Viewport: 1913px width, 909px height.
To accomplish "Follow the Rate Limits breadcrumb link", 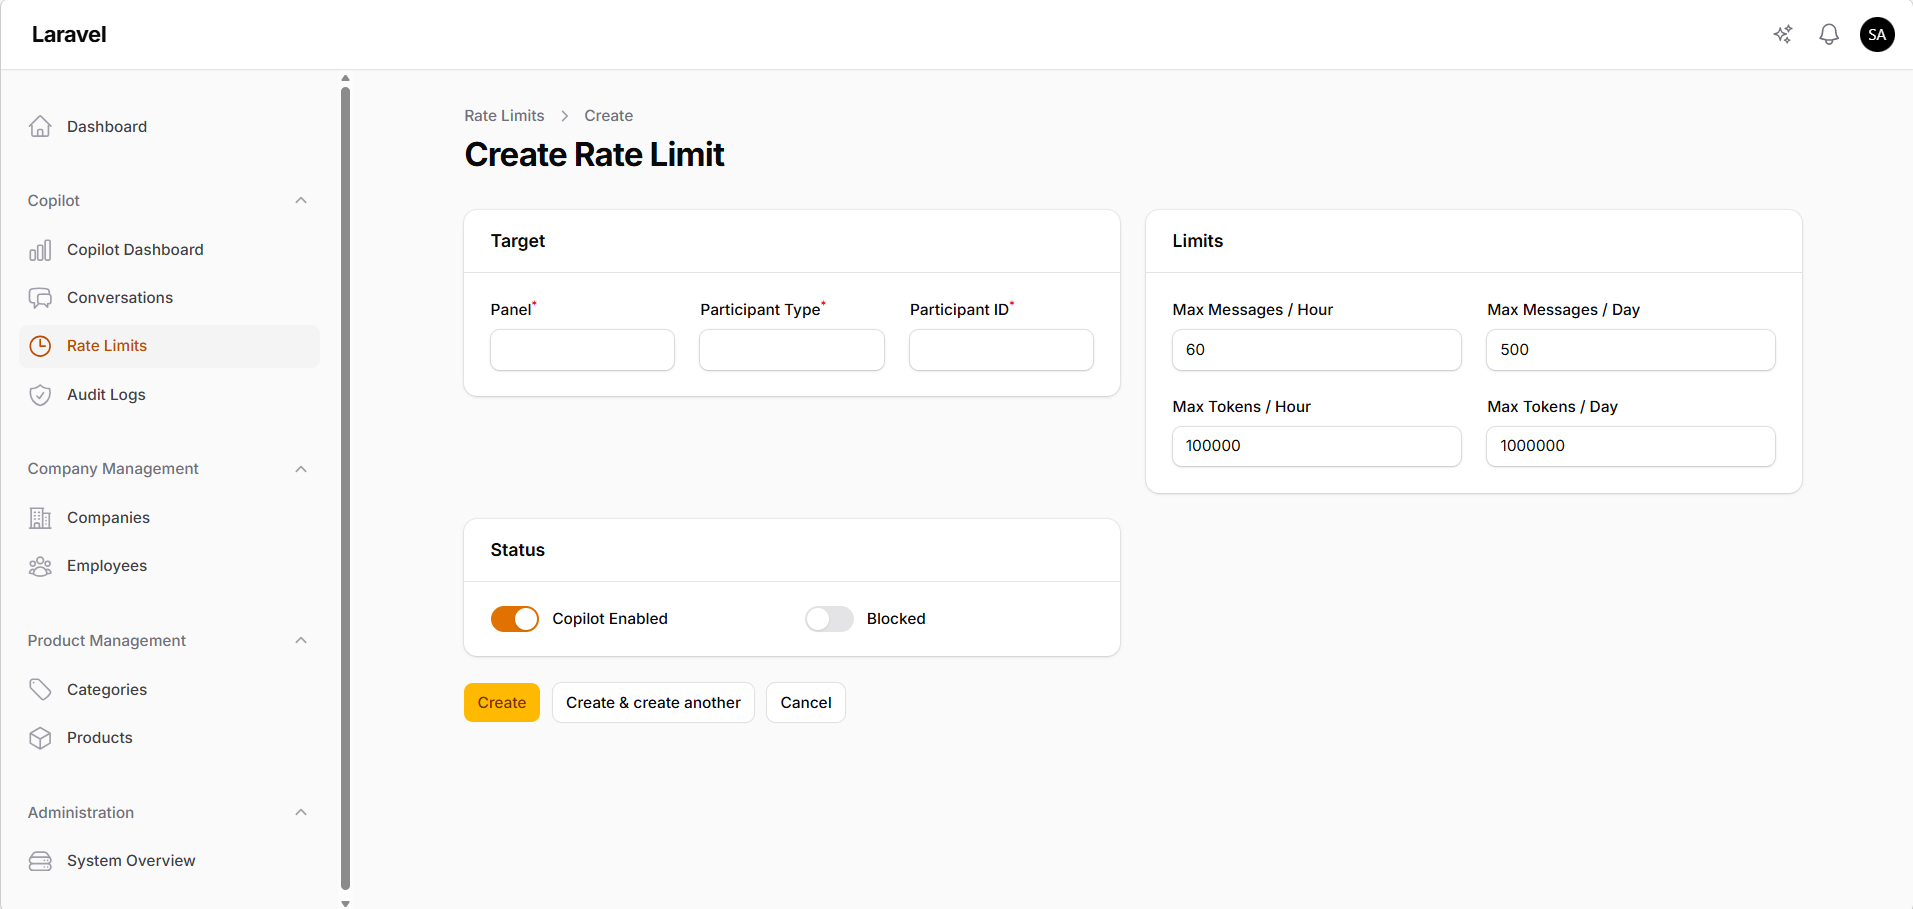I will [x=504, y=115].
